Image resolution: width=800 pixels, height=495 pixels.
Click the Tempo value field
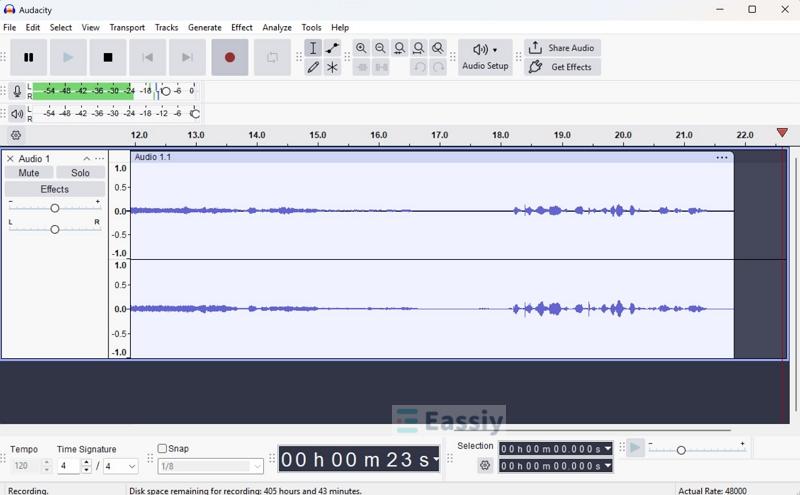click(26, 466)
